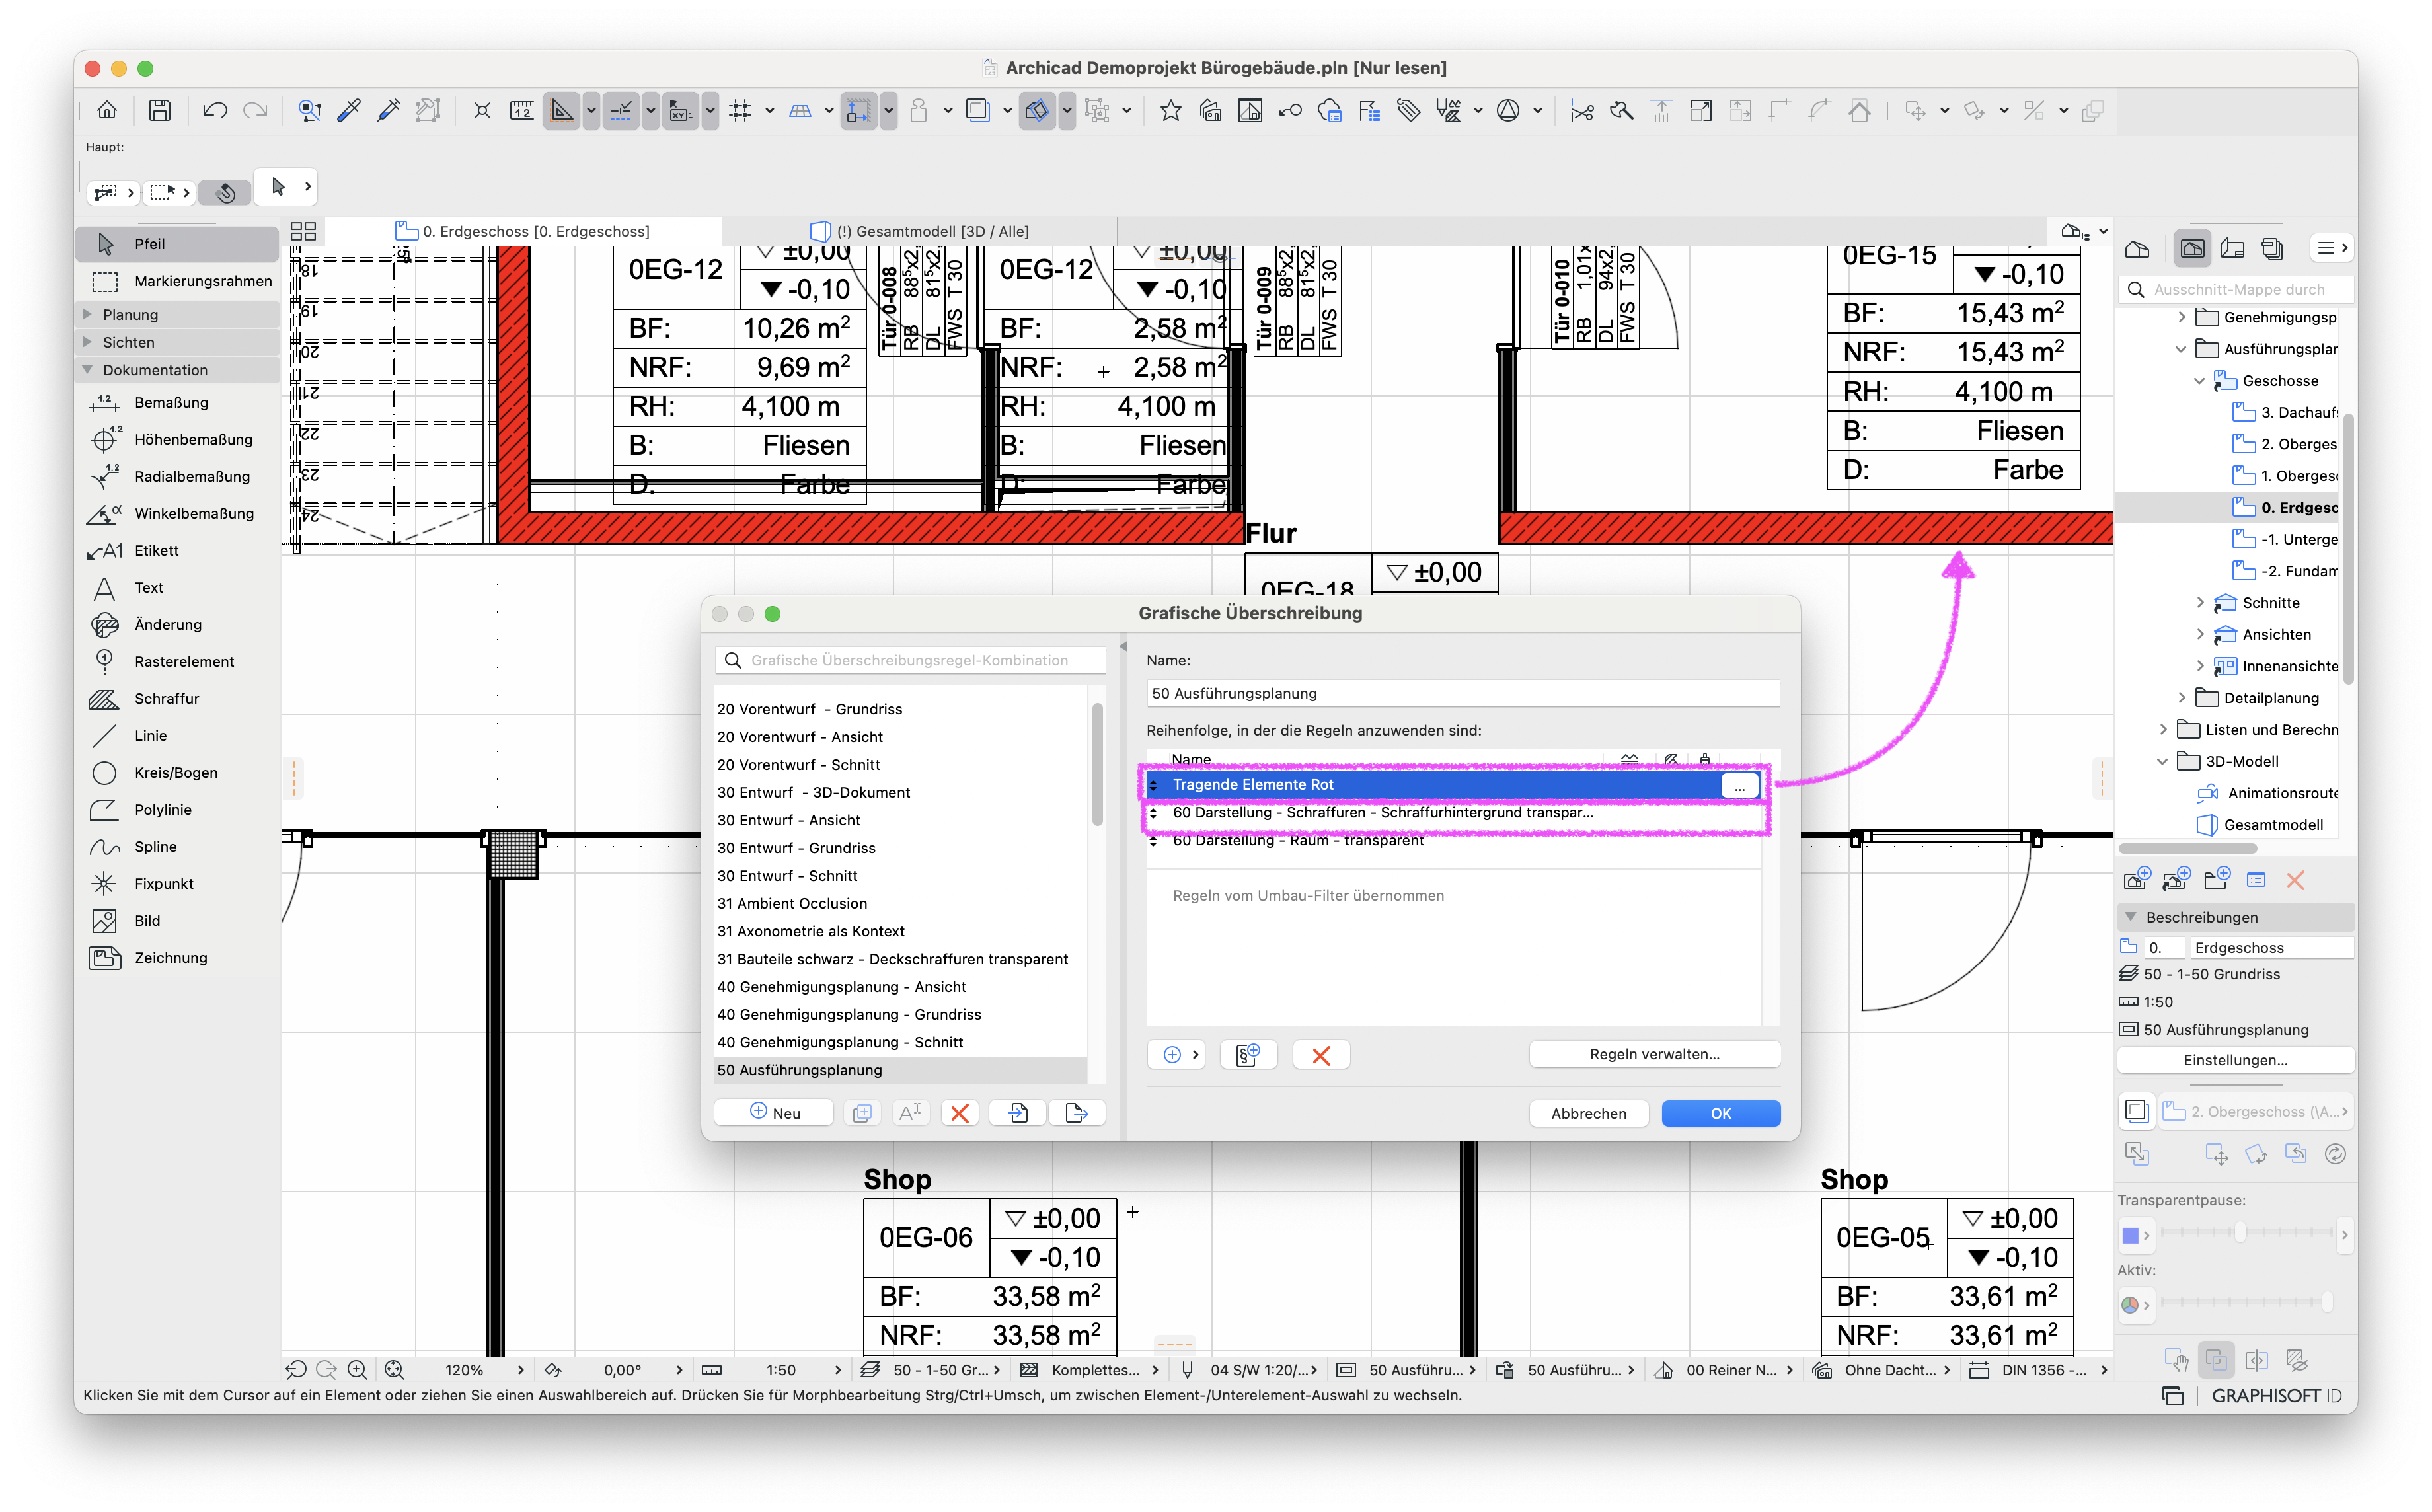Switch navigator to the Ausschnitt-Mappe view

2192,248
